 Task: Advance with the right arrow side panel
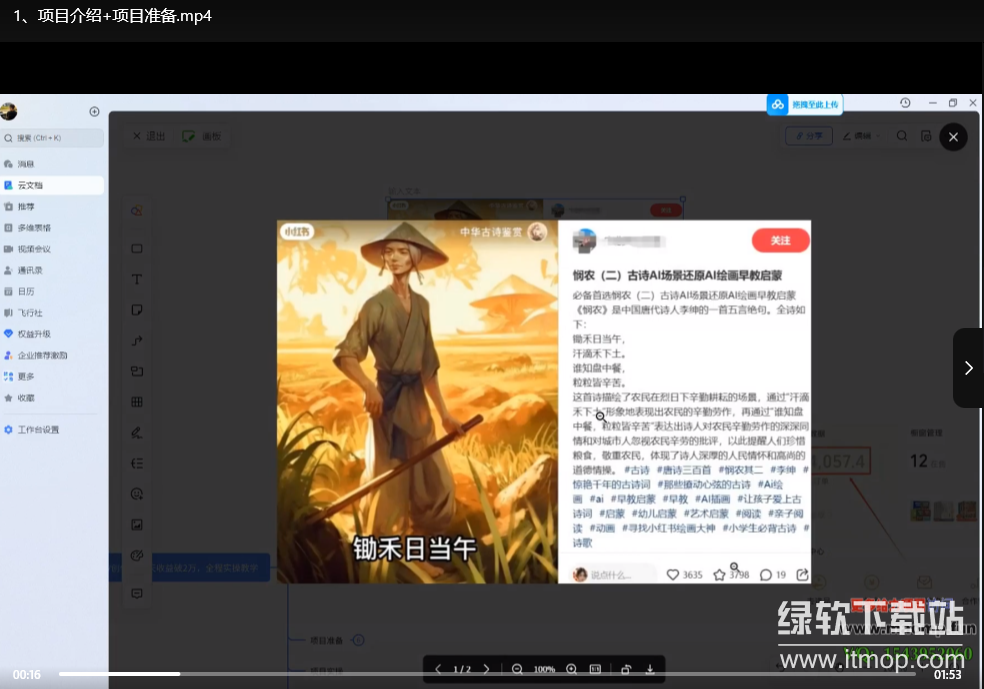[968, 368]
